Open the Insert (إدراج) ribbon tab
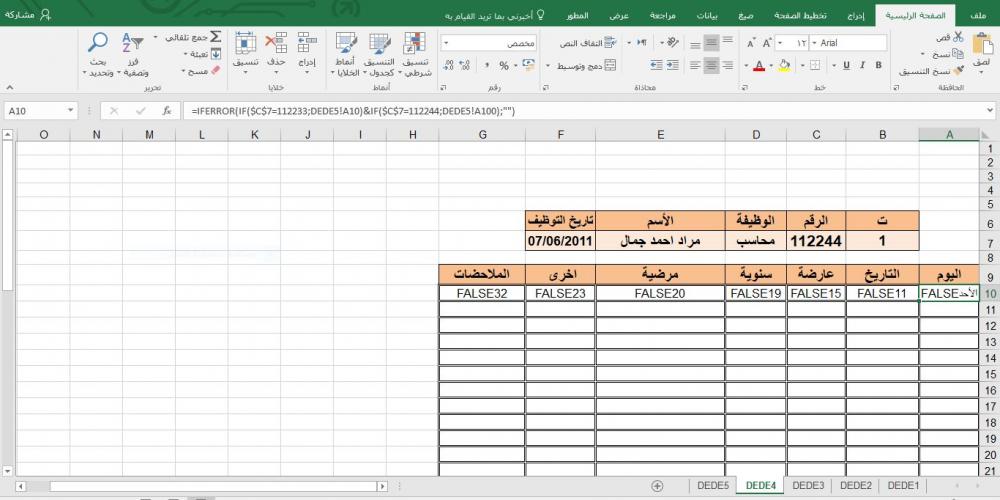This screenshot has height=500, width=1000. (855, 17)
